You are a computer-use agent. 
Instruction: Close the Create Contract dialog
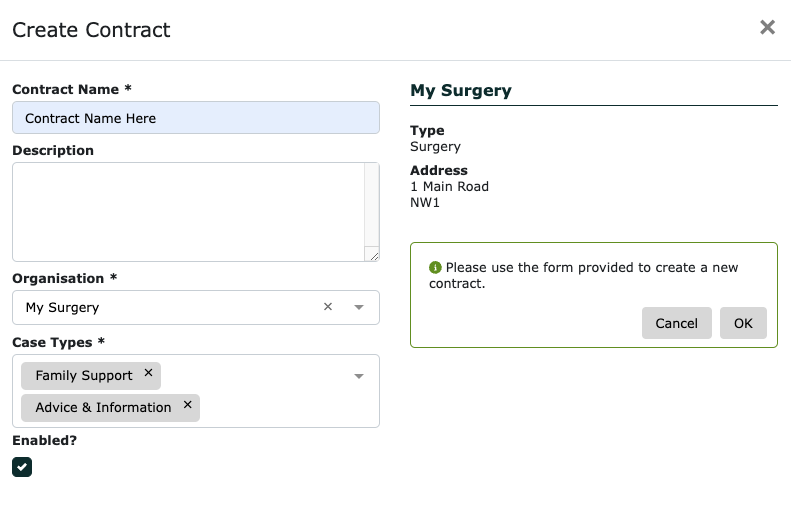point(767,27)
